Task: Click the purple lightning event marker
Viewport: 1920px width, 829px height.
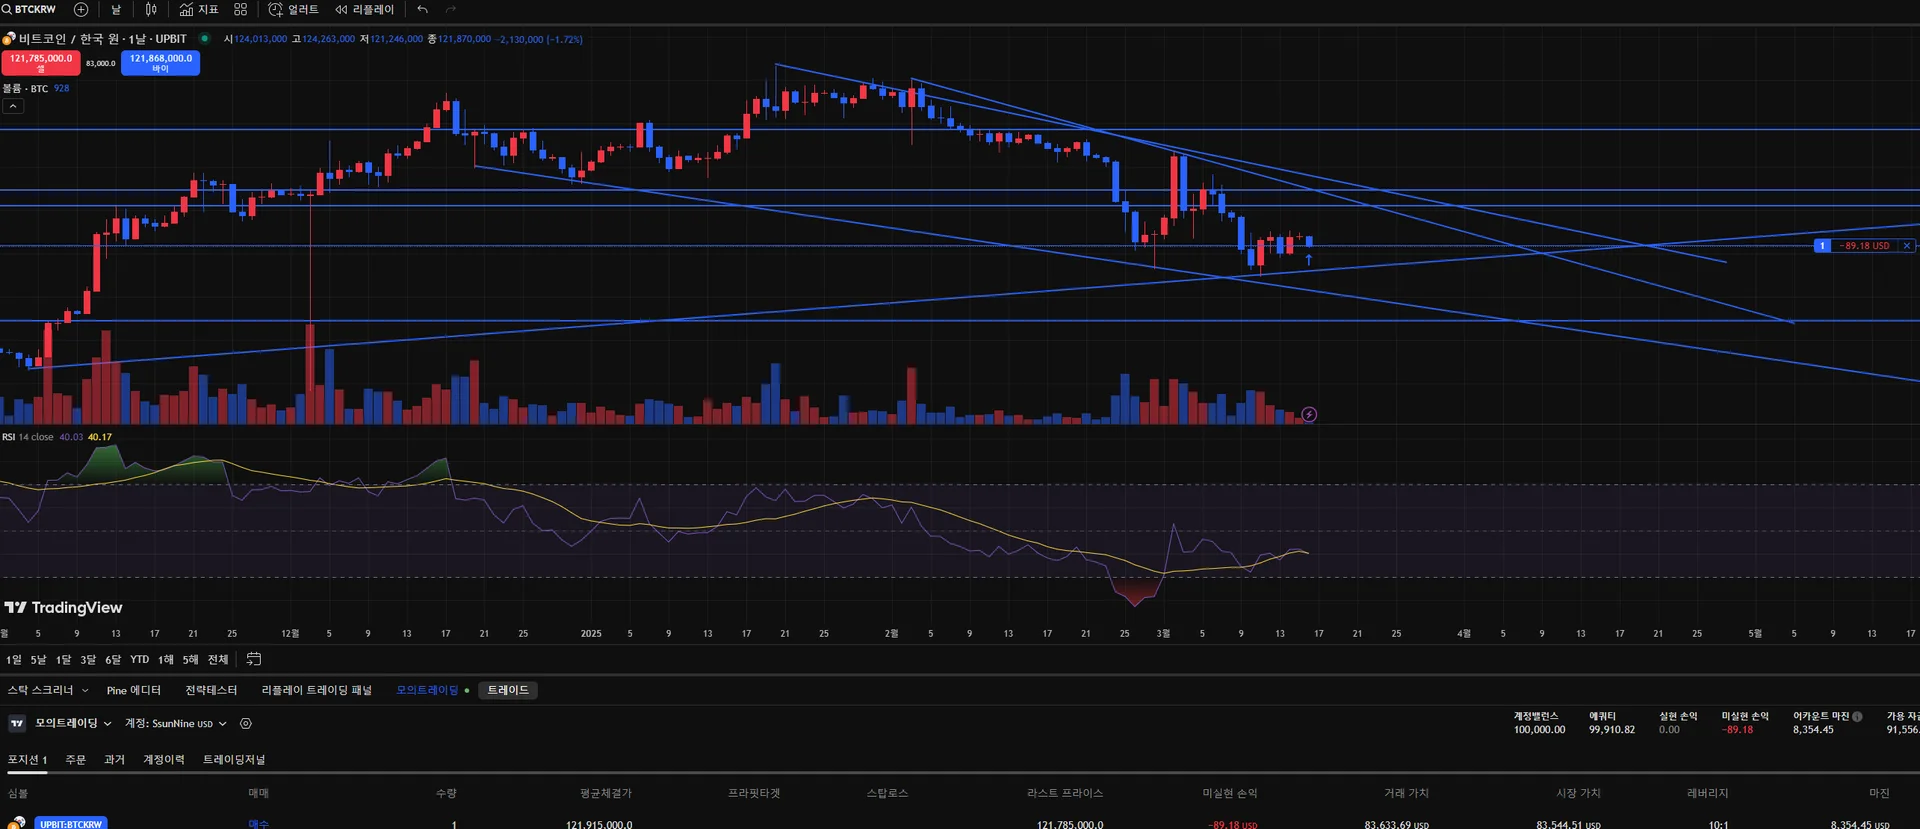Action: [1309, 414]
